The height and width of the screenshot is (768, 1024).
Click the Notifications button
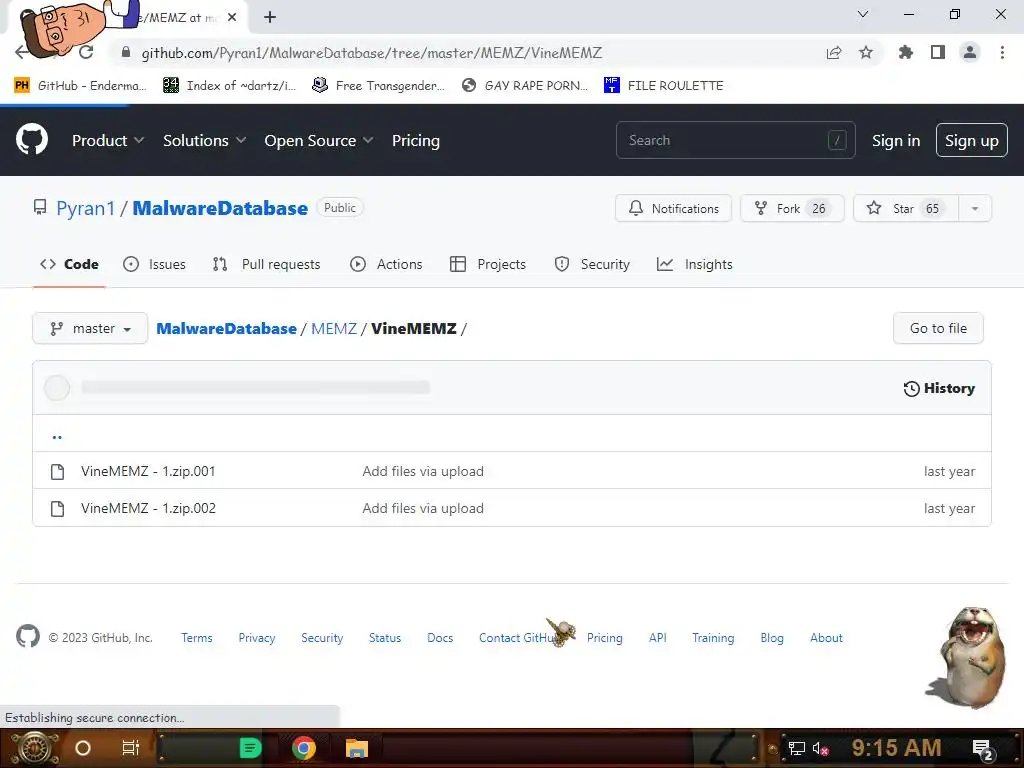673,208
